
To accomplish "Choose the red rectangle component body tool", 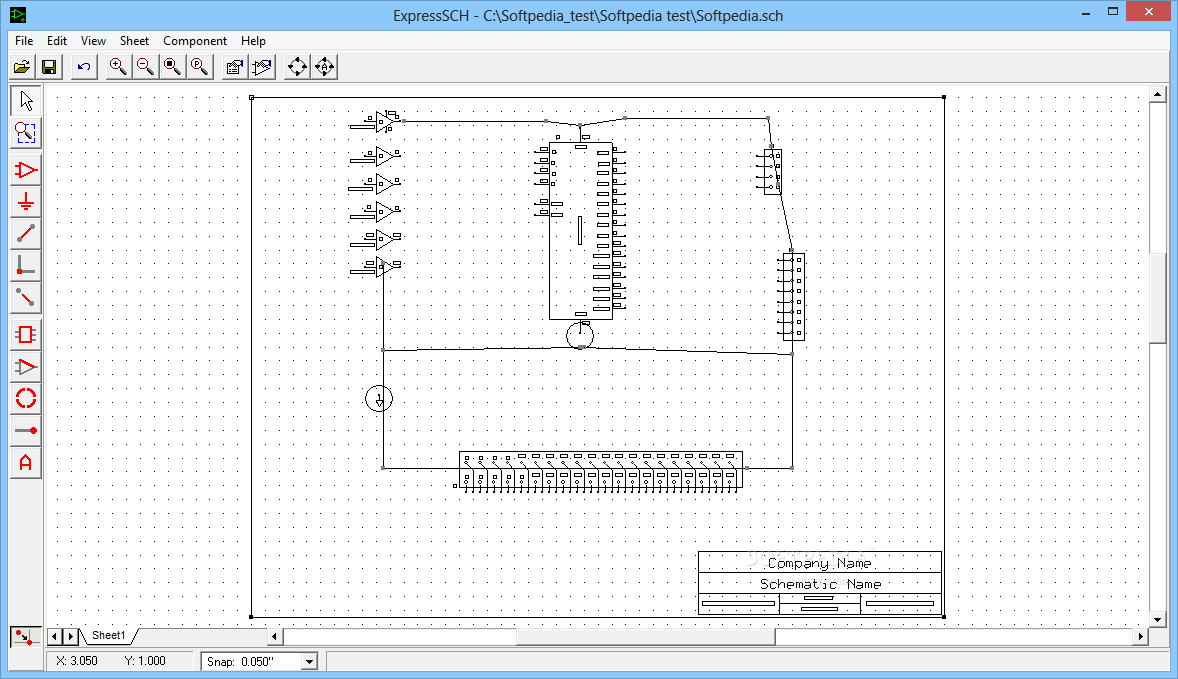I will [26, 334].
